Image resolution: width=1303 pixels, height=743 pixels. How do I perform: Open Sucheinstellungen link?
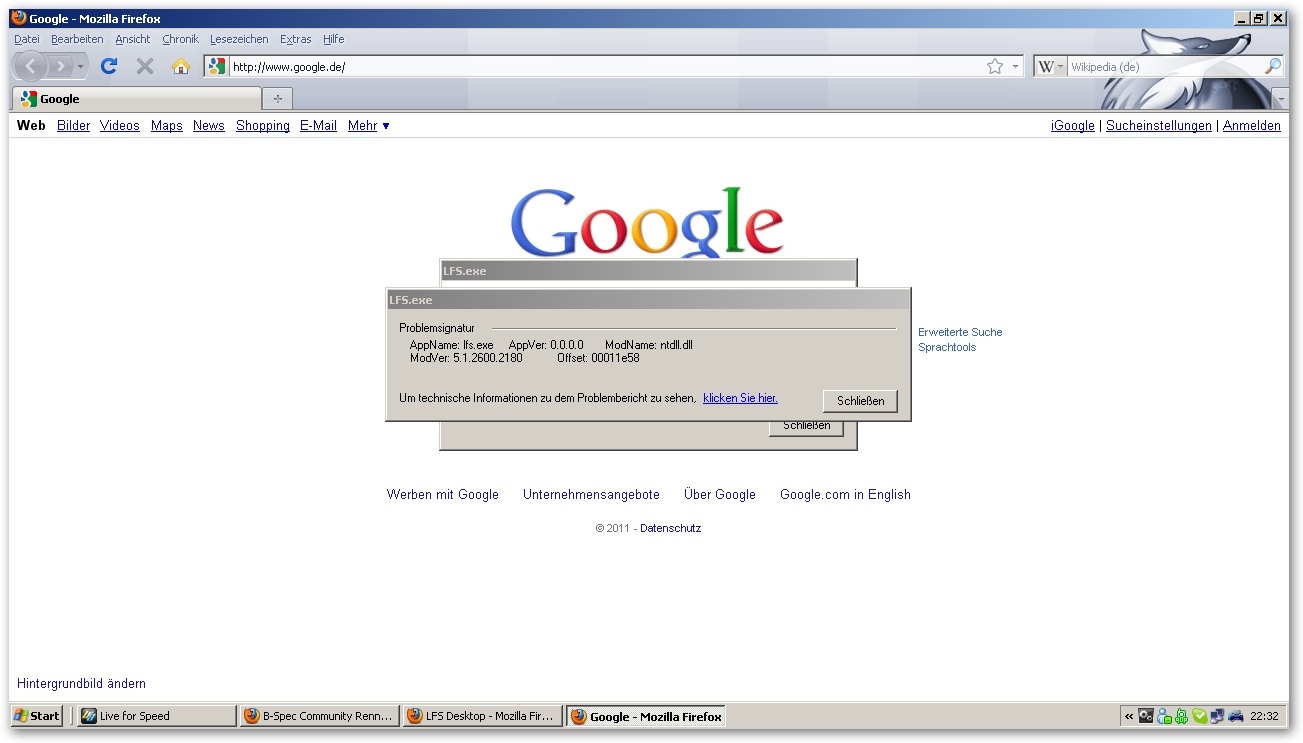(1159, 126)
